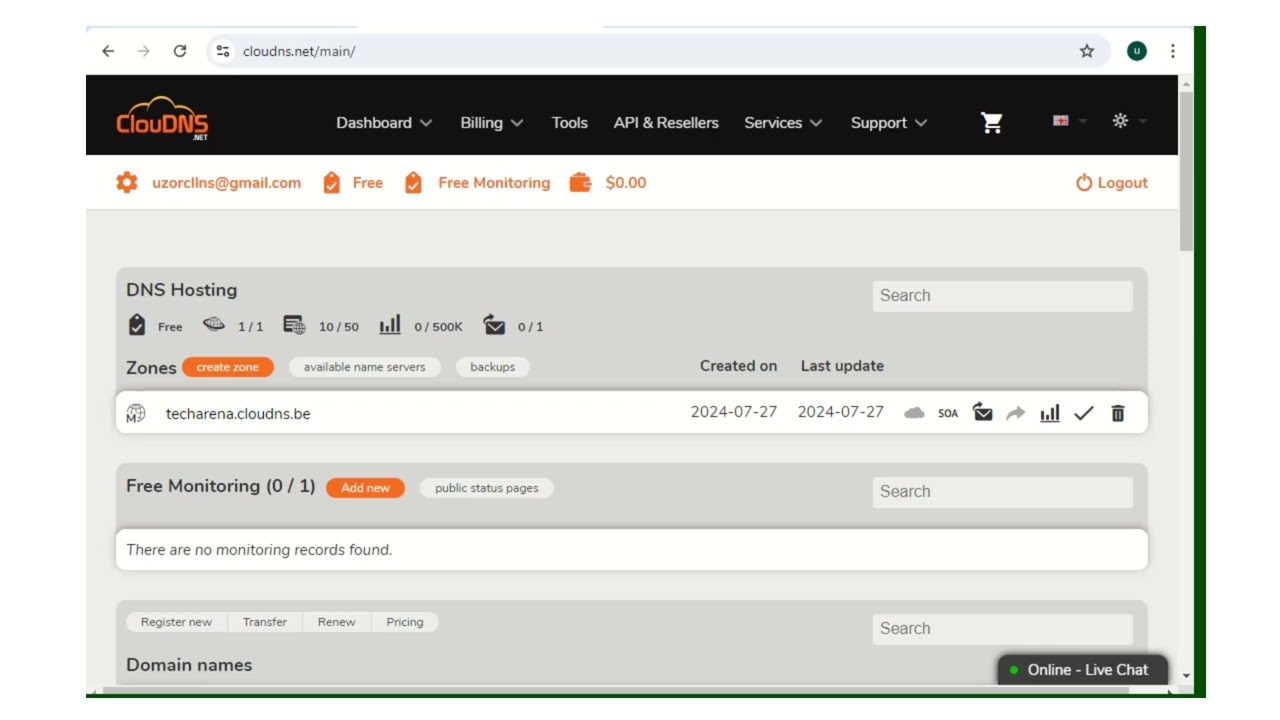
Task: Click the DNS records count icon
Action: pos(294,325)
